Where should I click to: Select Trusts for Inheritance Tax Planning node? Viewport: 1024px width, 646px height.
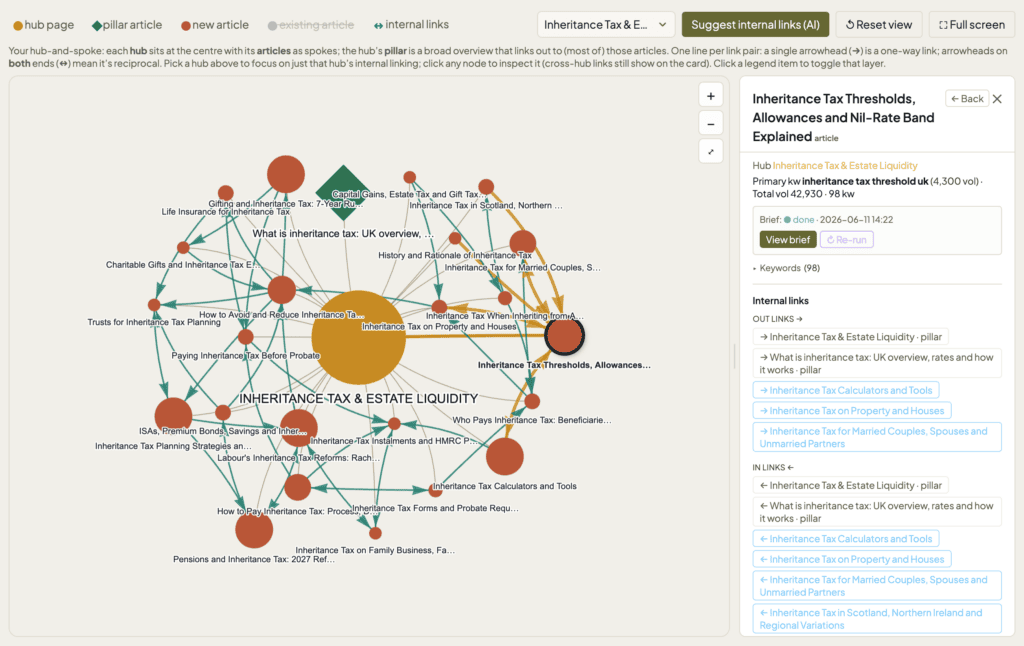[x=154, y=304]
